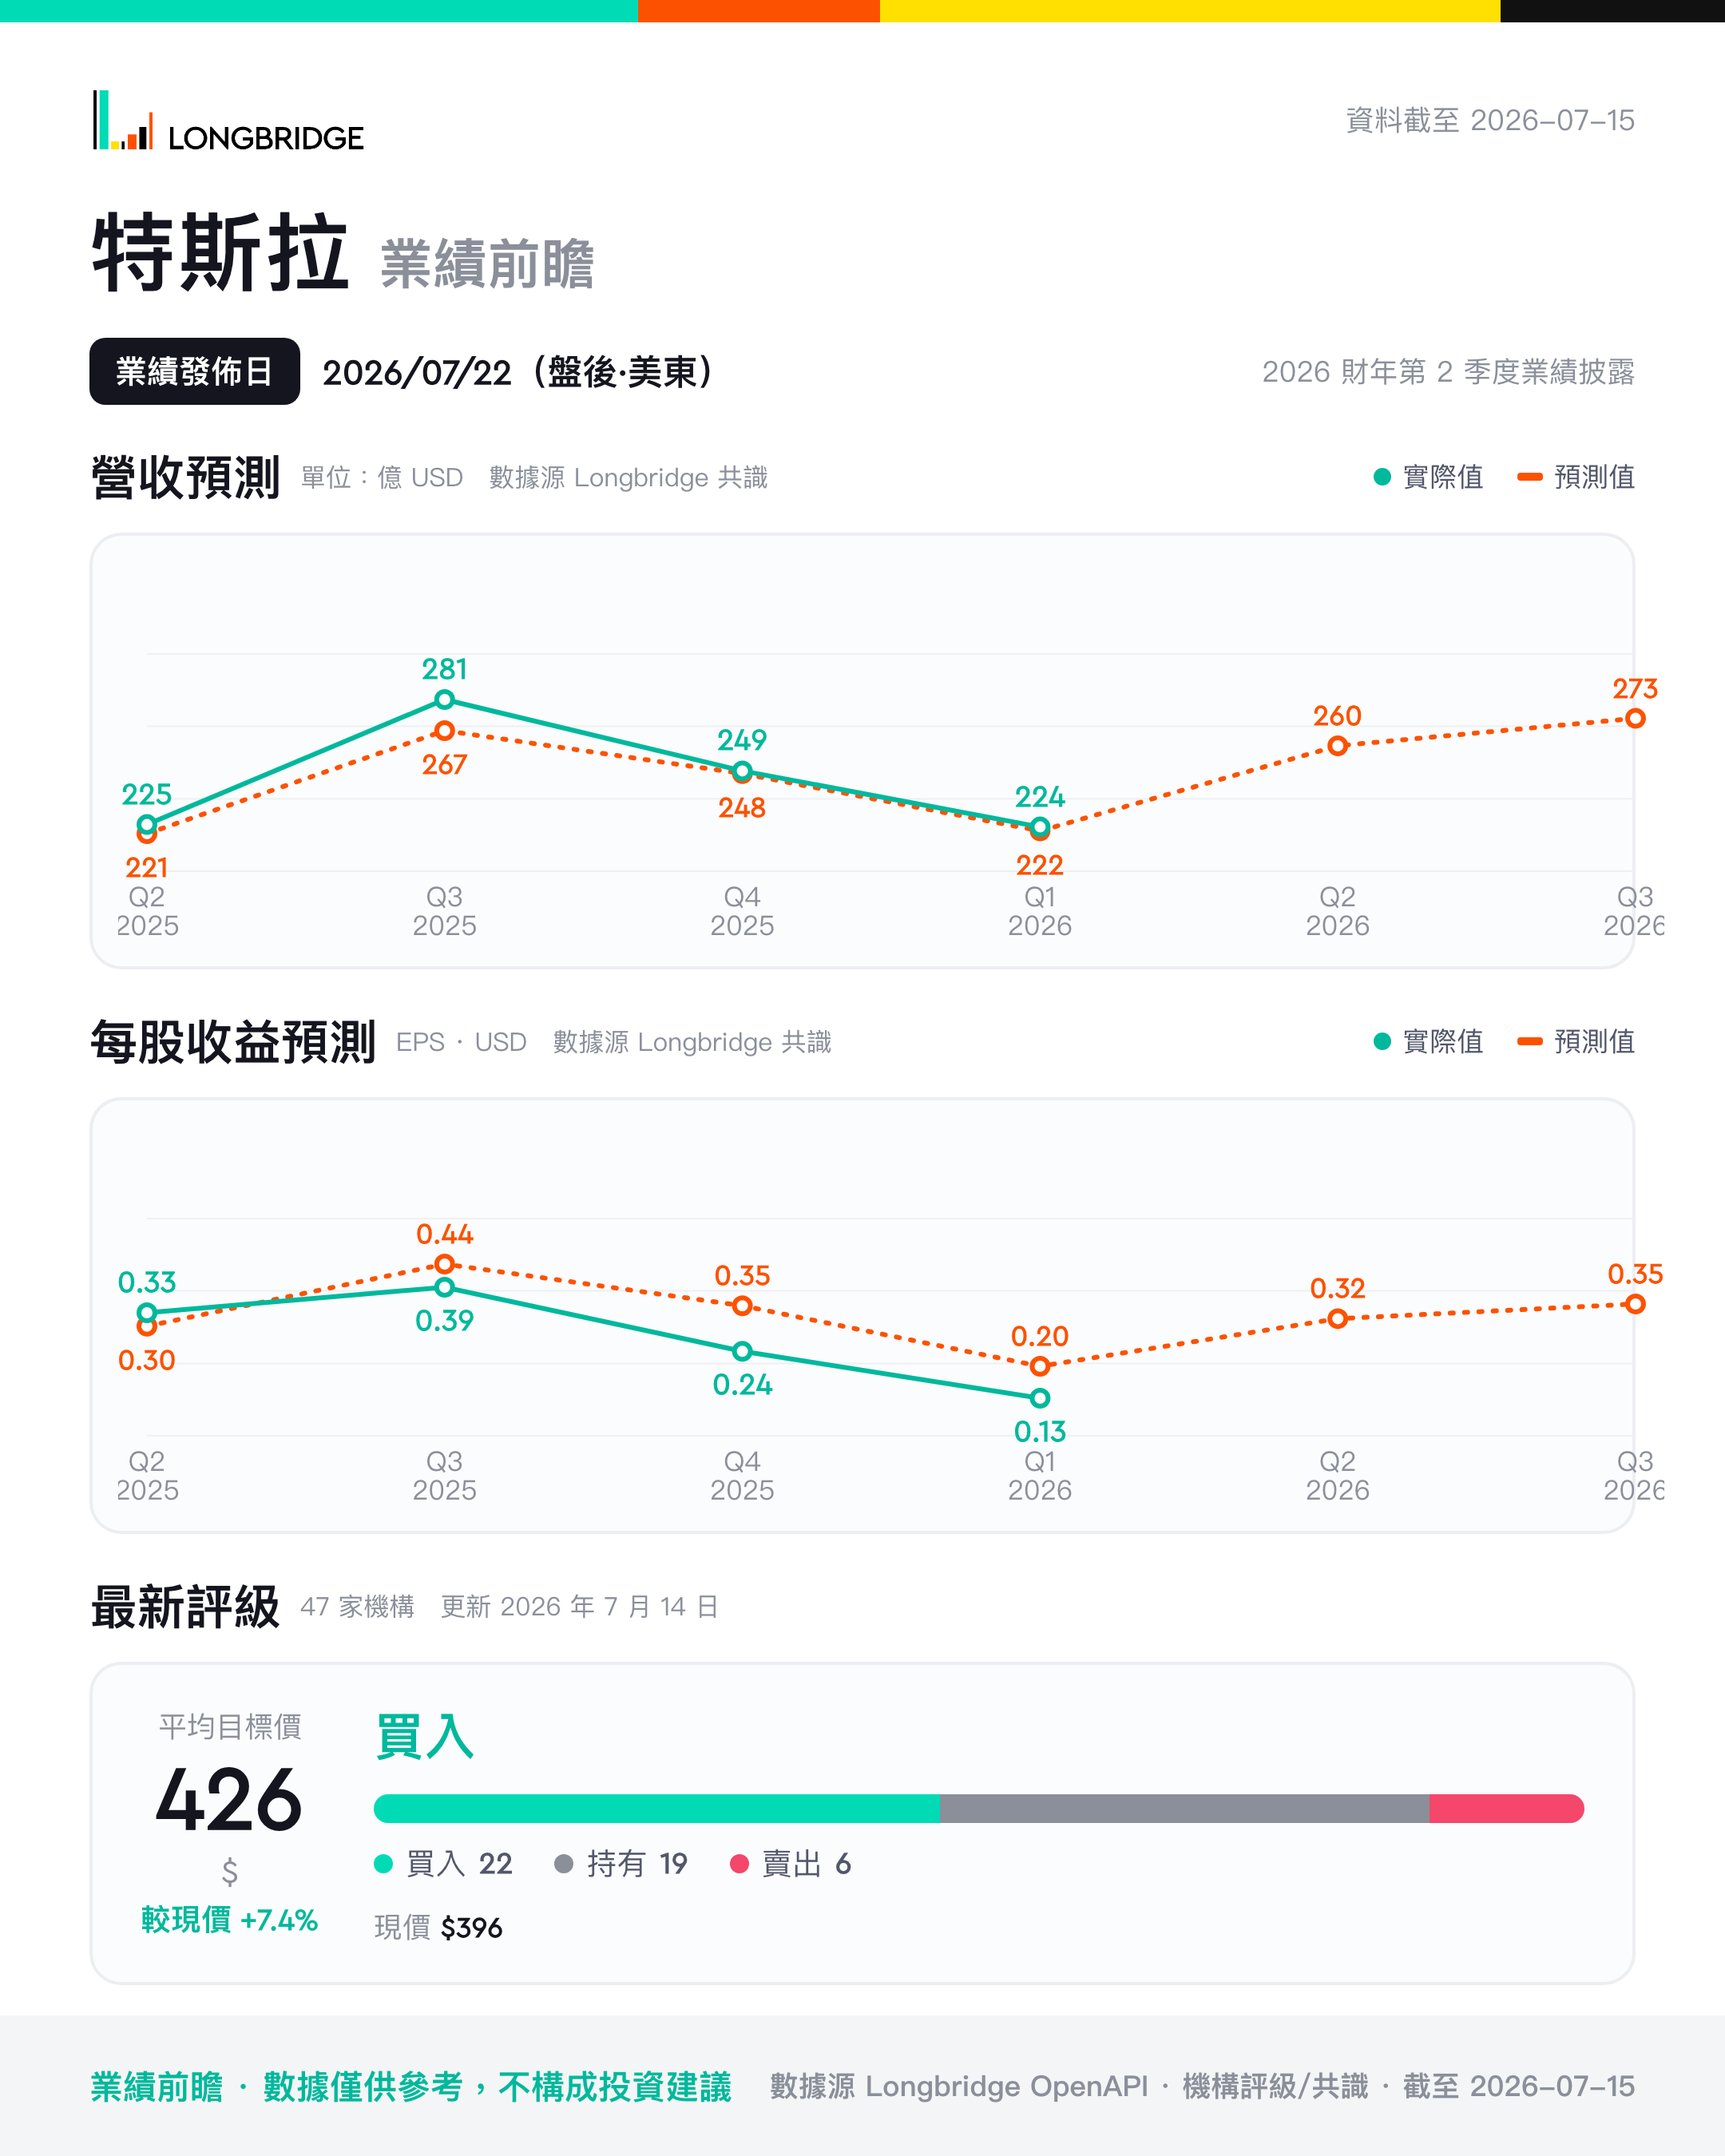Select the 281 actual revenue point for Q3 2025
The height and width of the screenshot is (2156, 1725).
[x=444, y=699]
